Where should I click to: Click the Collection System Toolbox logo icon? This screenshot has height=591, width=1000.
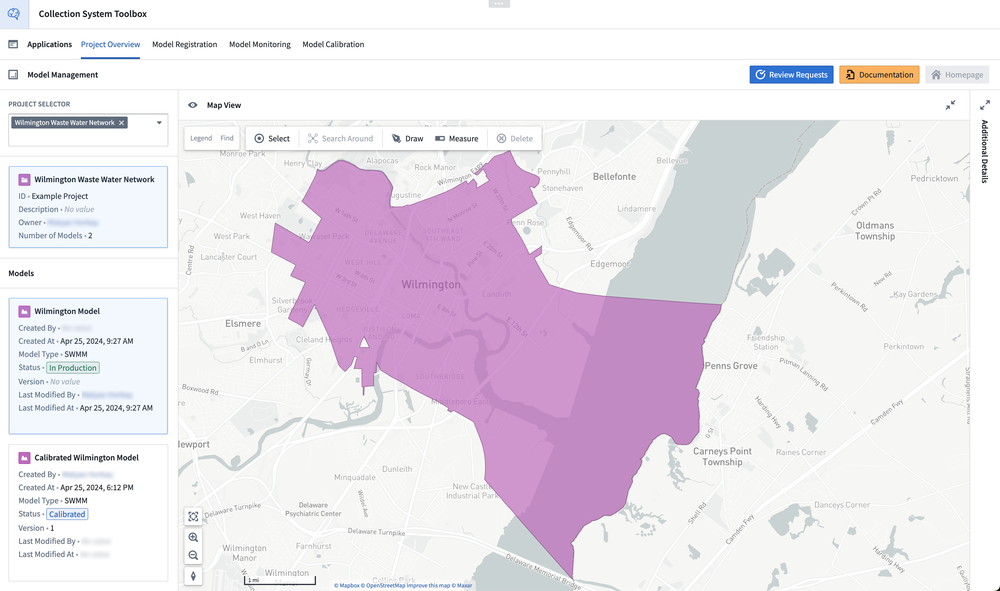coord(14,14)
